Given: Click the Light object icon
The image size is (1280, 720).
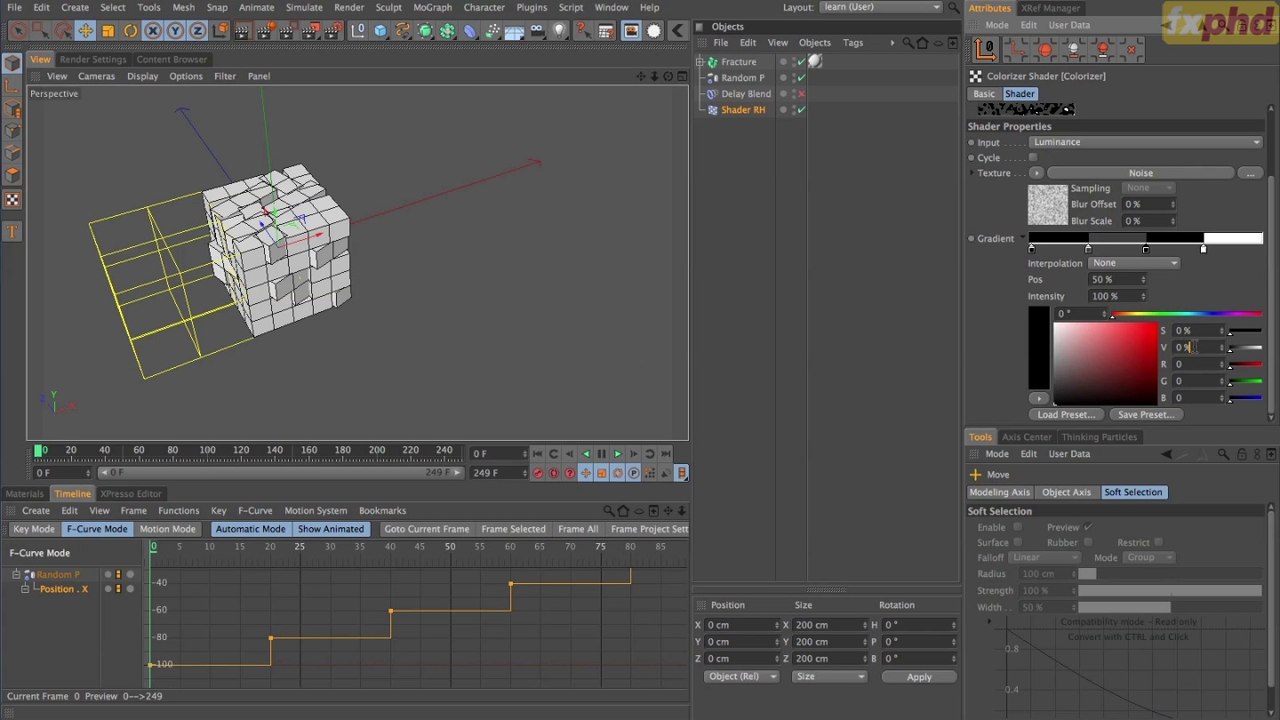Looking at the screenshot, I should (559, 31).
